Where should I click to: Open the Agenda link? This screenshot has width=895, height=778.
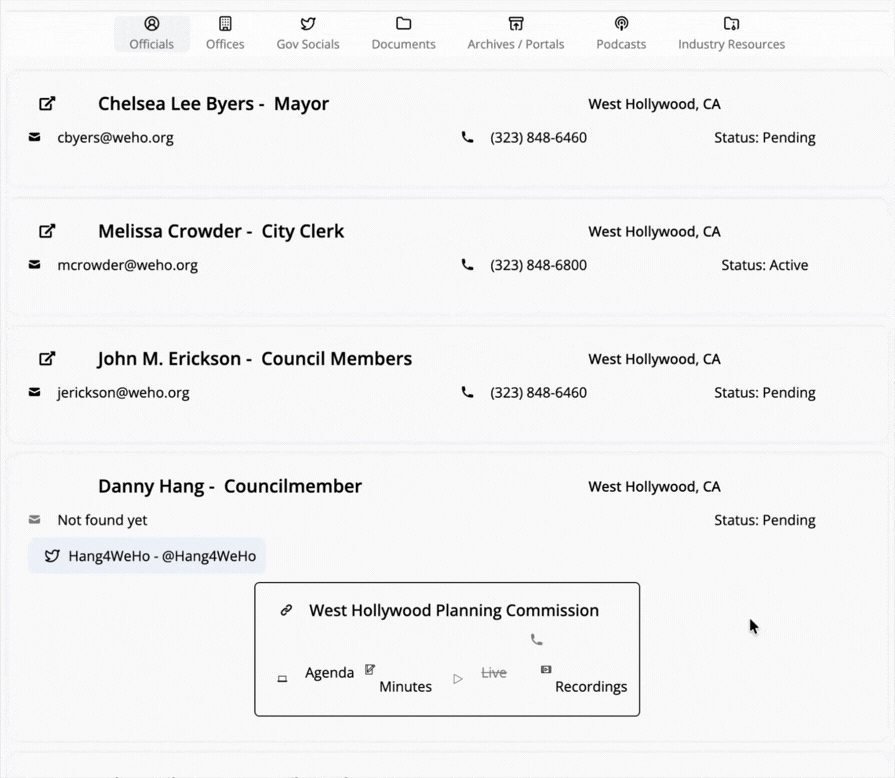[329, 673]
